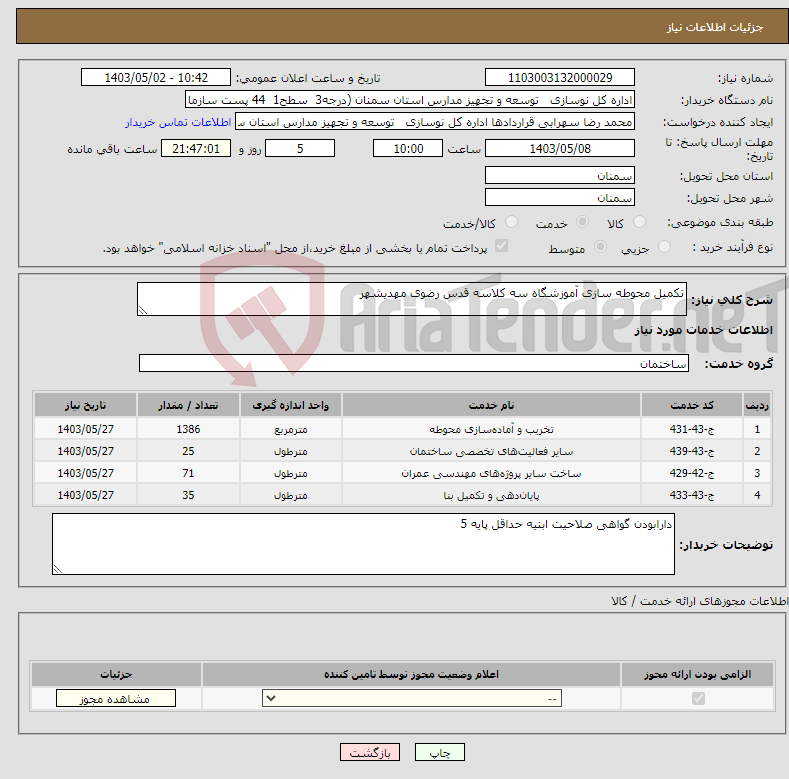Click quantity cell 71

pos(188,474)
